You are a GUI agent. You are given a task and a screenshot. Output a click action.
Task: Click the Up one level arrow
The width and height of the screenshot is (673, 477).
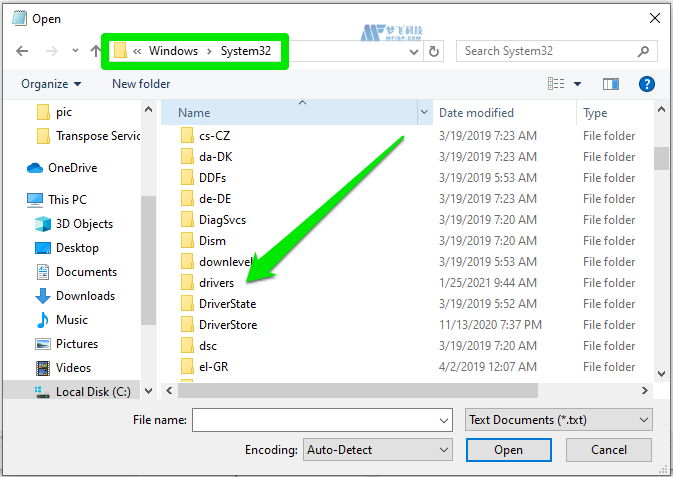pos(96,51)
